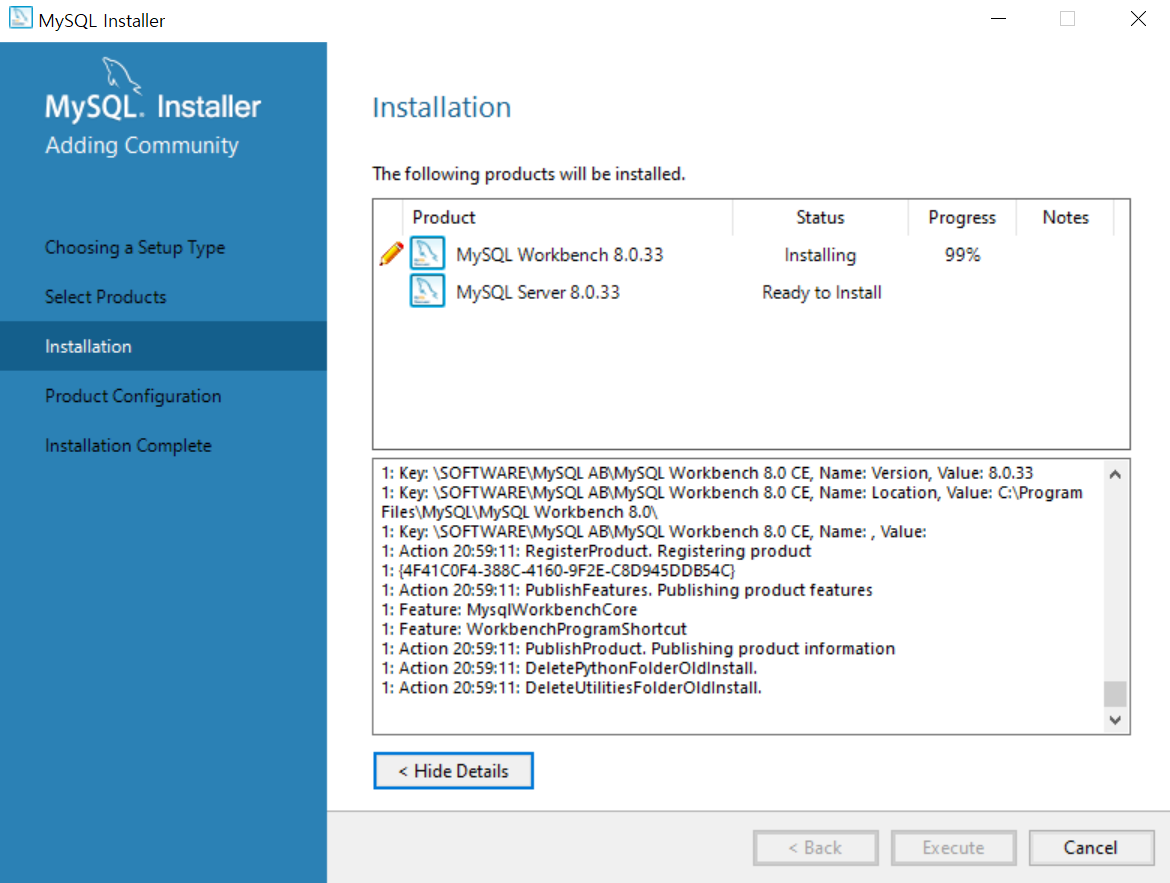Click the GUID {4F41C0F4-388C-4160-9F2E-C8D945DDB54C} log line
This screenshot has height=883, width=1170.
558,570
